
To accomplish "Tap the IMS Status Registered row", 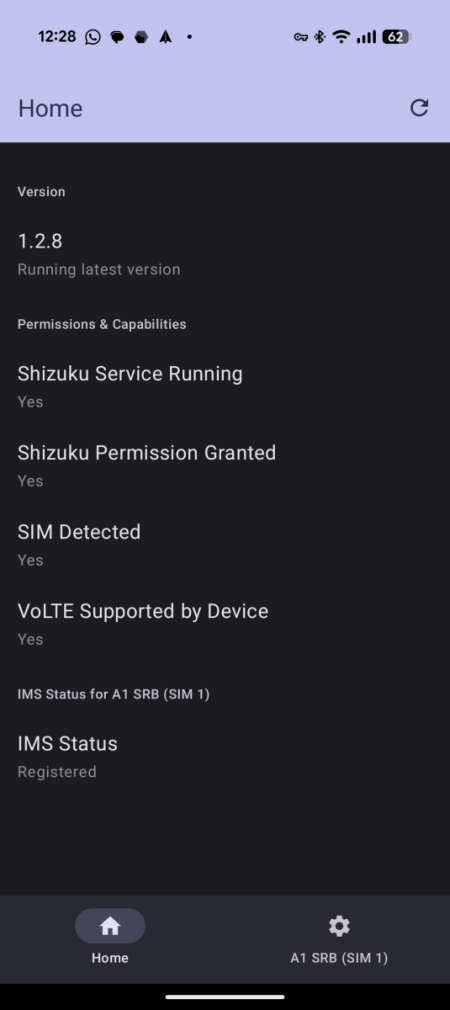I will (x=225, y=757).
